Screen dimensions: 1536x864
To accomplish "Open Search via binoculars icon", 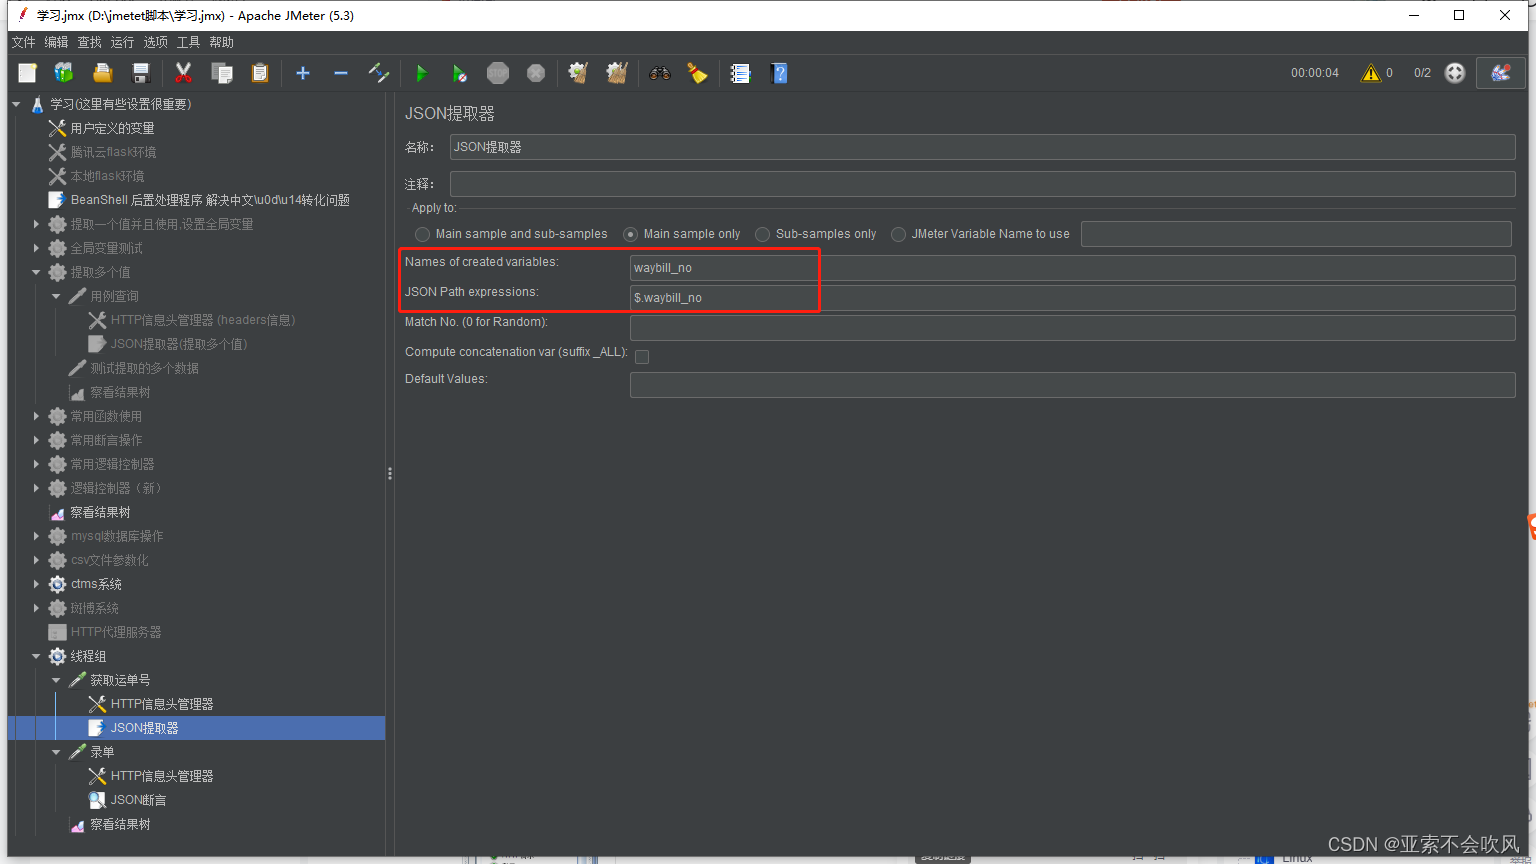I will [x=659, y=73].
